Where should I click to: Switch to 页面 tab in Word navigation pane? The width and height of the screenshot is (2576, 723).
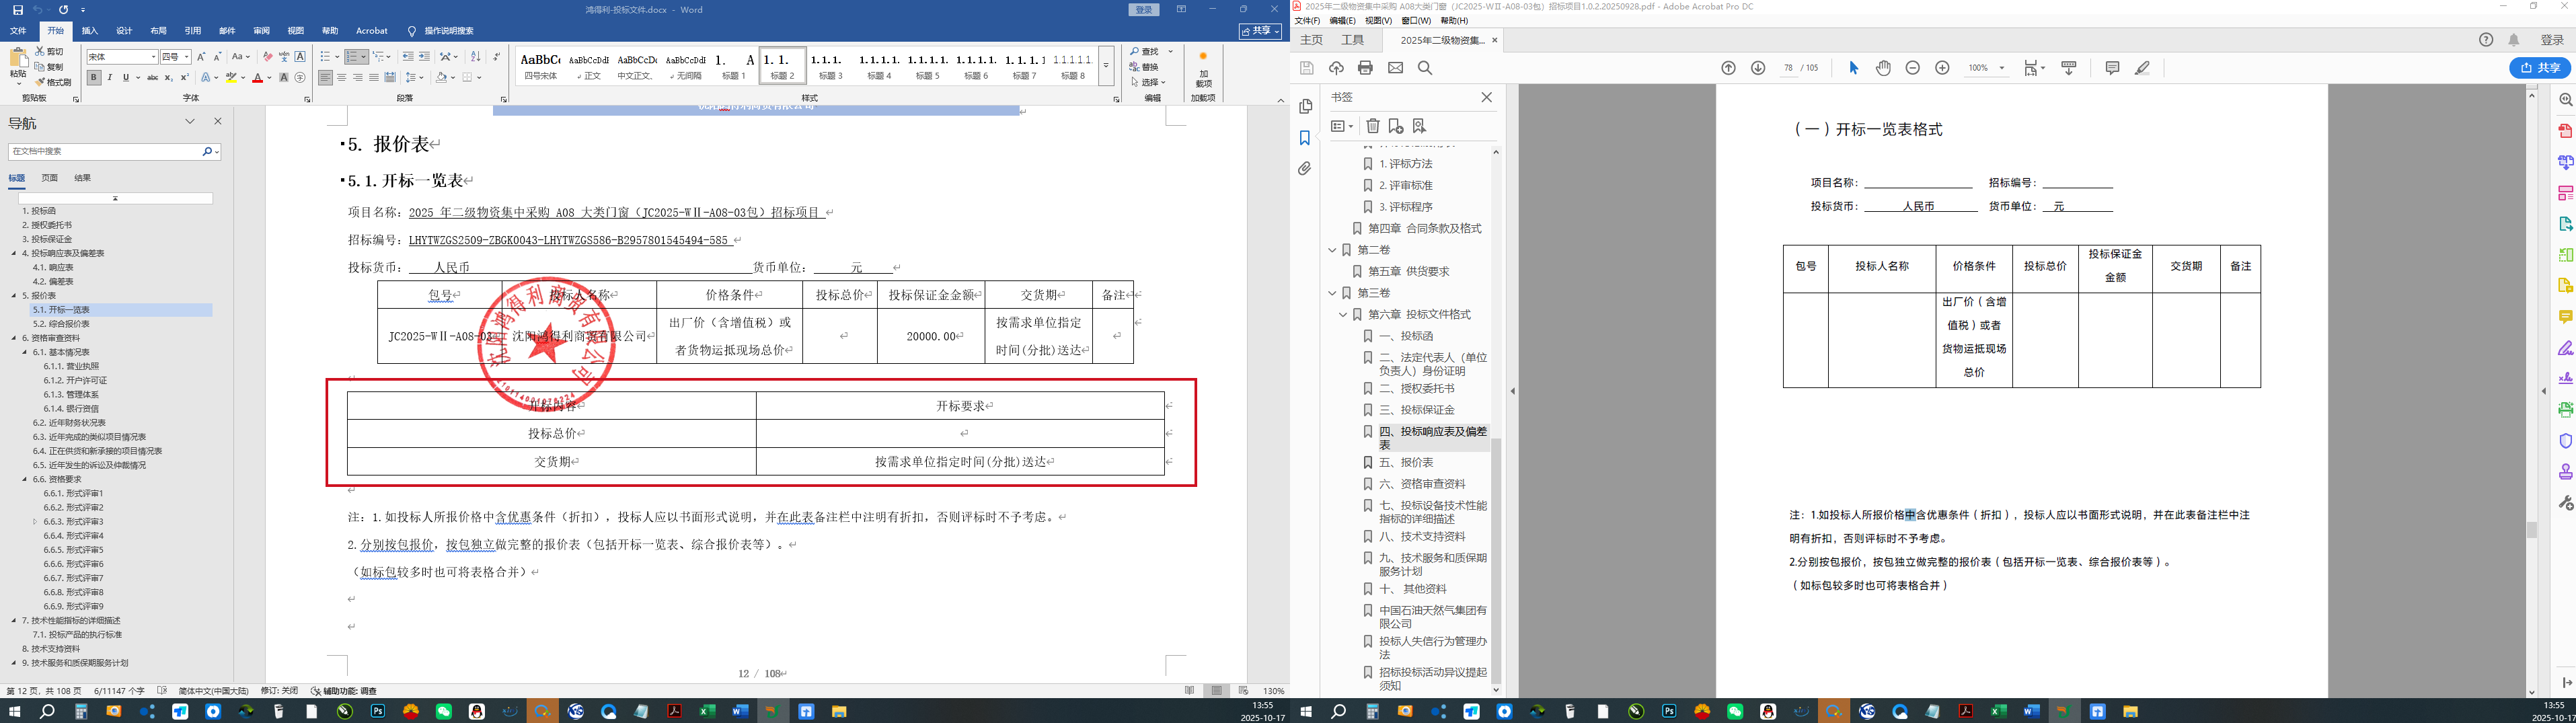[x=49, y=178]
